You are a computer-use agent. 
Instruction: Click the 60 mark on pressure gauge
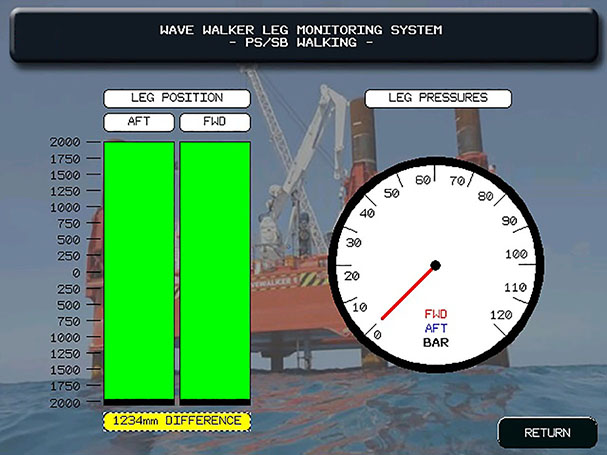click(423, 181)
